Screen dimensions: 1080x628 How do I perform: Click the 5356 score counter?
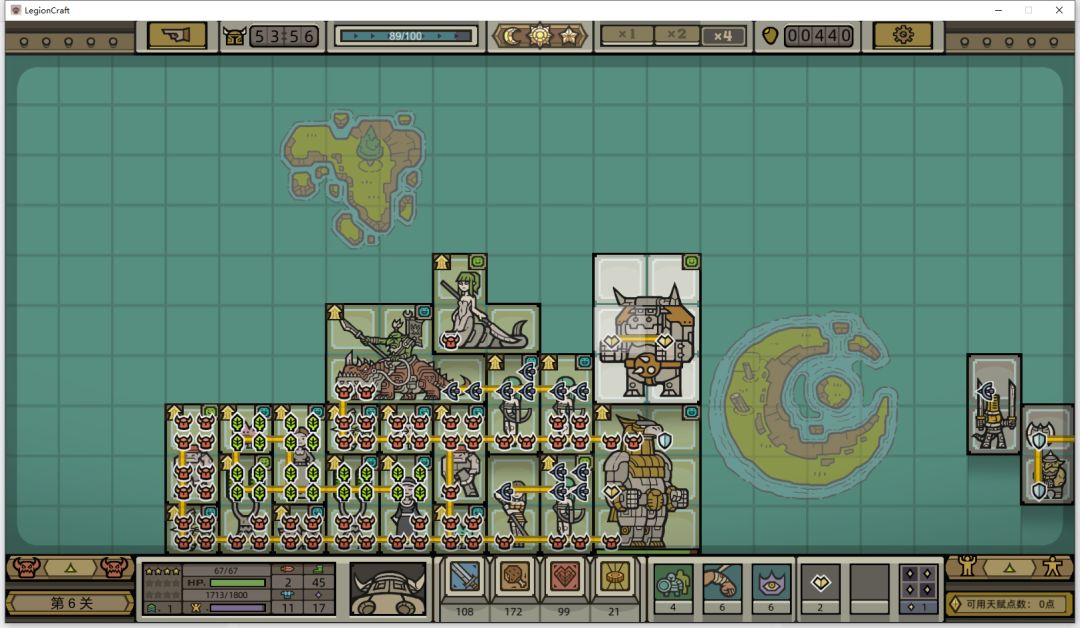(283, 36)
